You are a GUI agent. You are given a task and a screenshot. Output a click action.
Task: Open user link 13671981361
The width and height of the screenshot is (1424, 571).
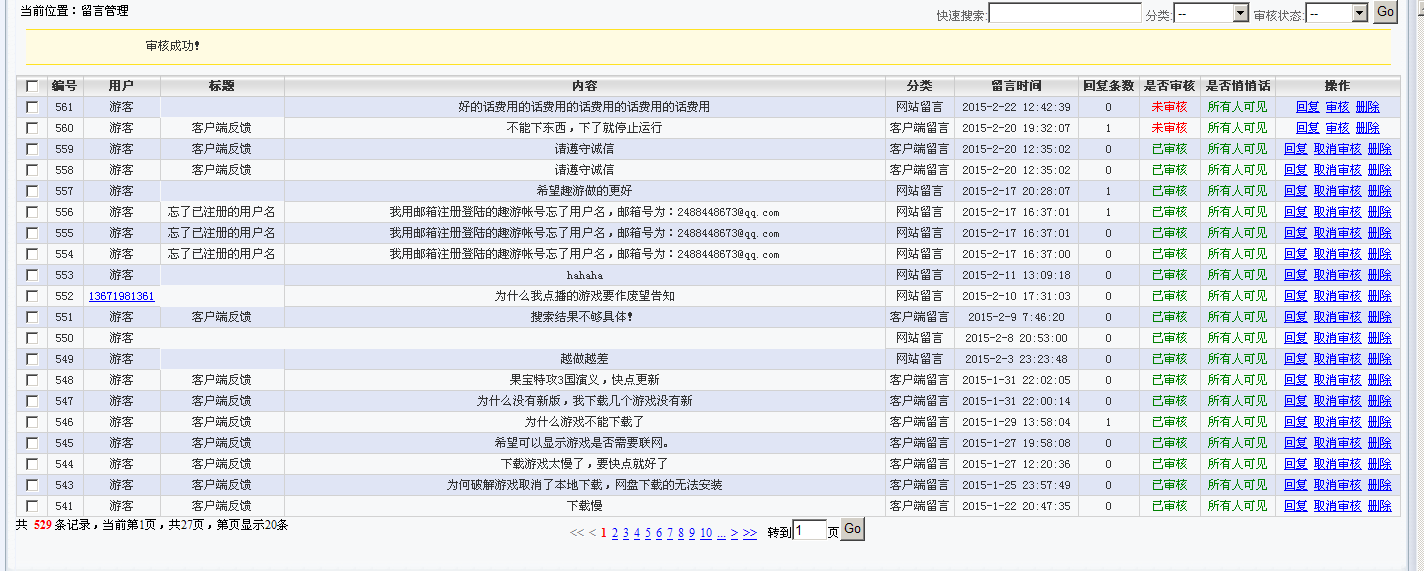121,296
